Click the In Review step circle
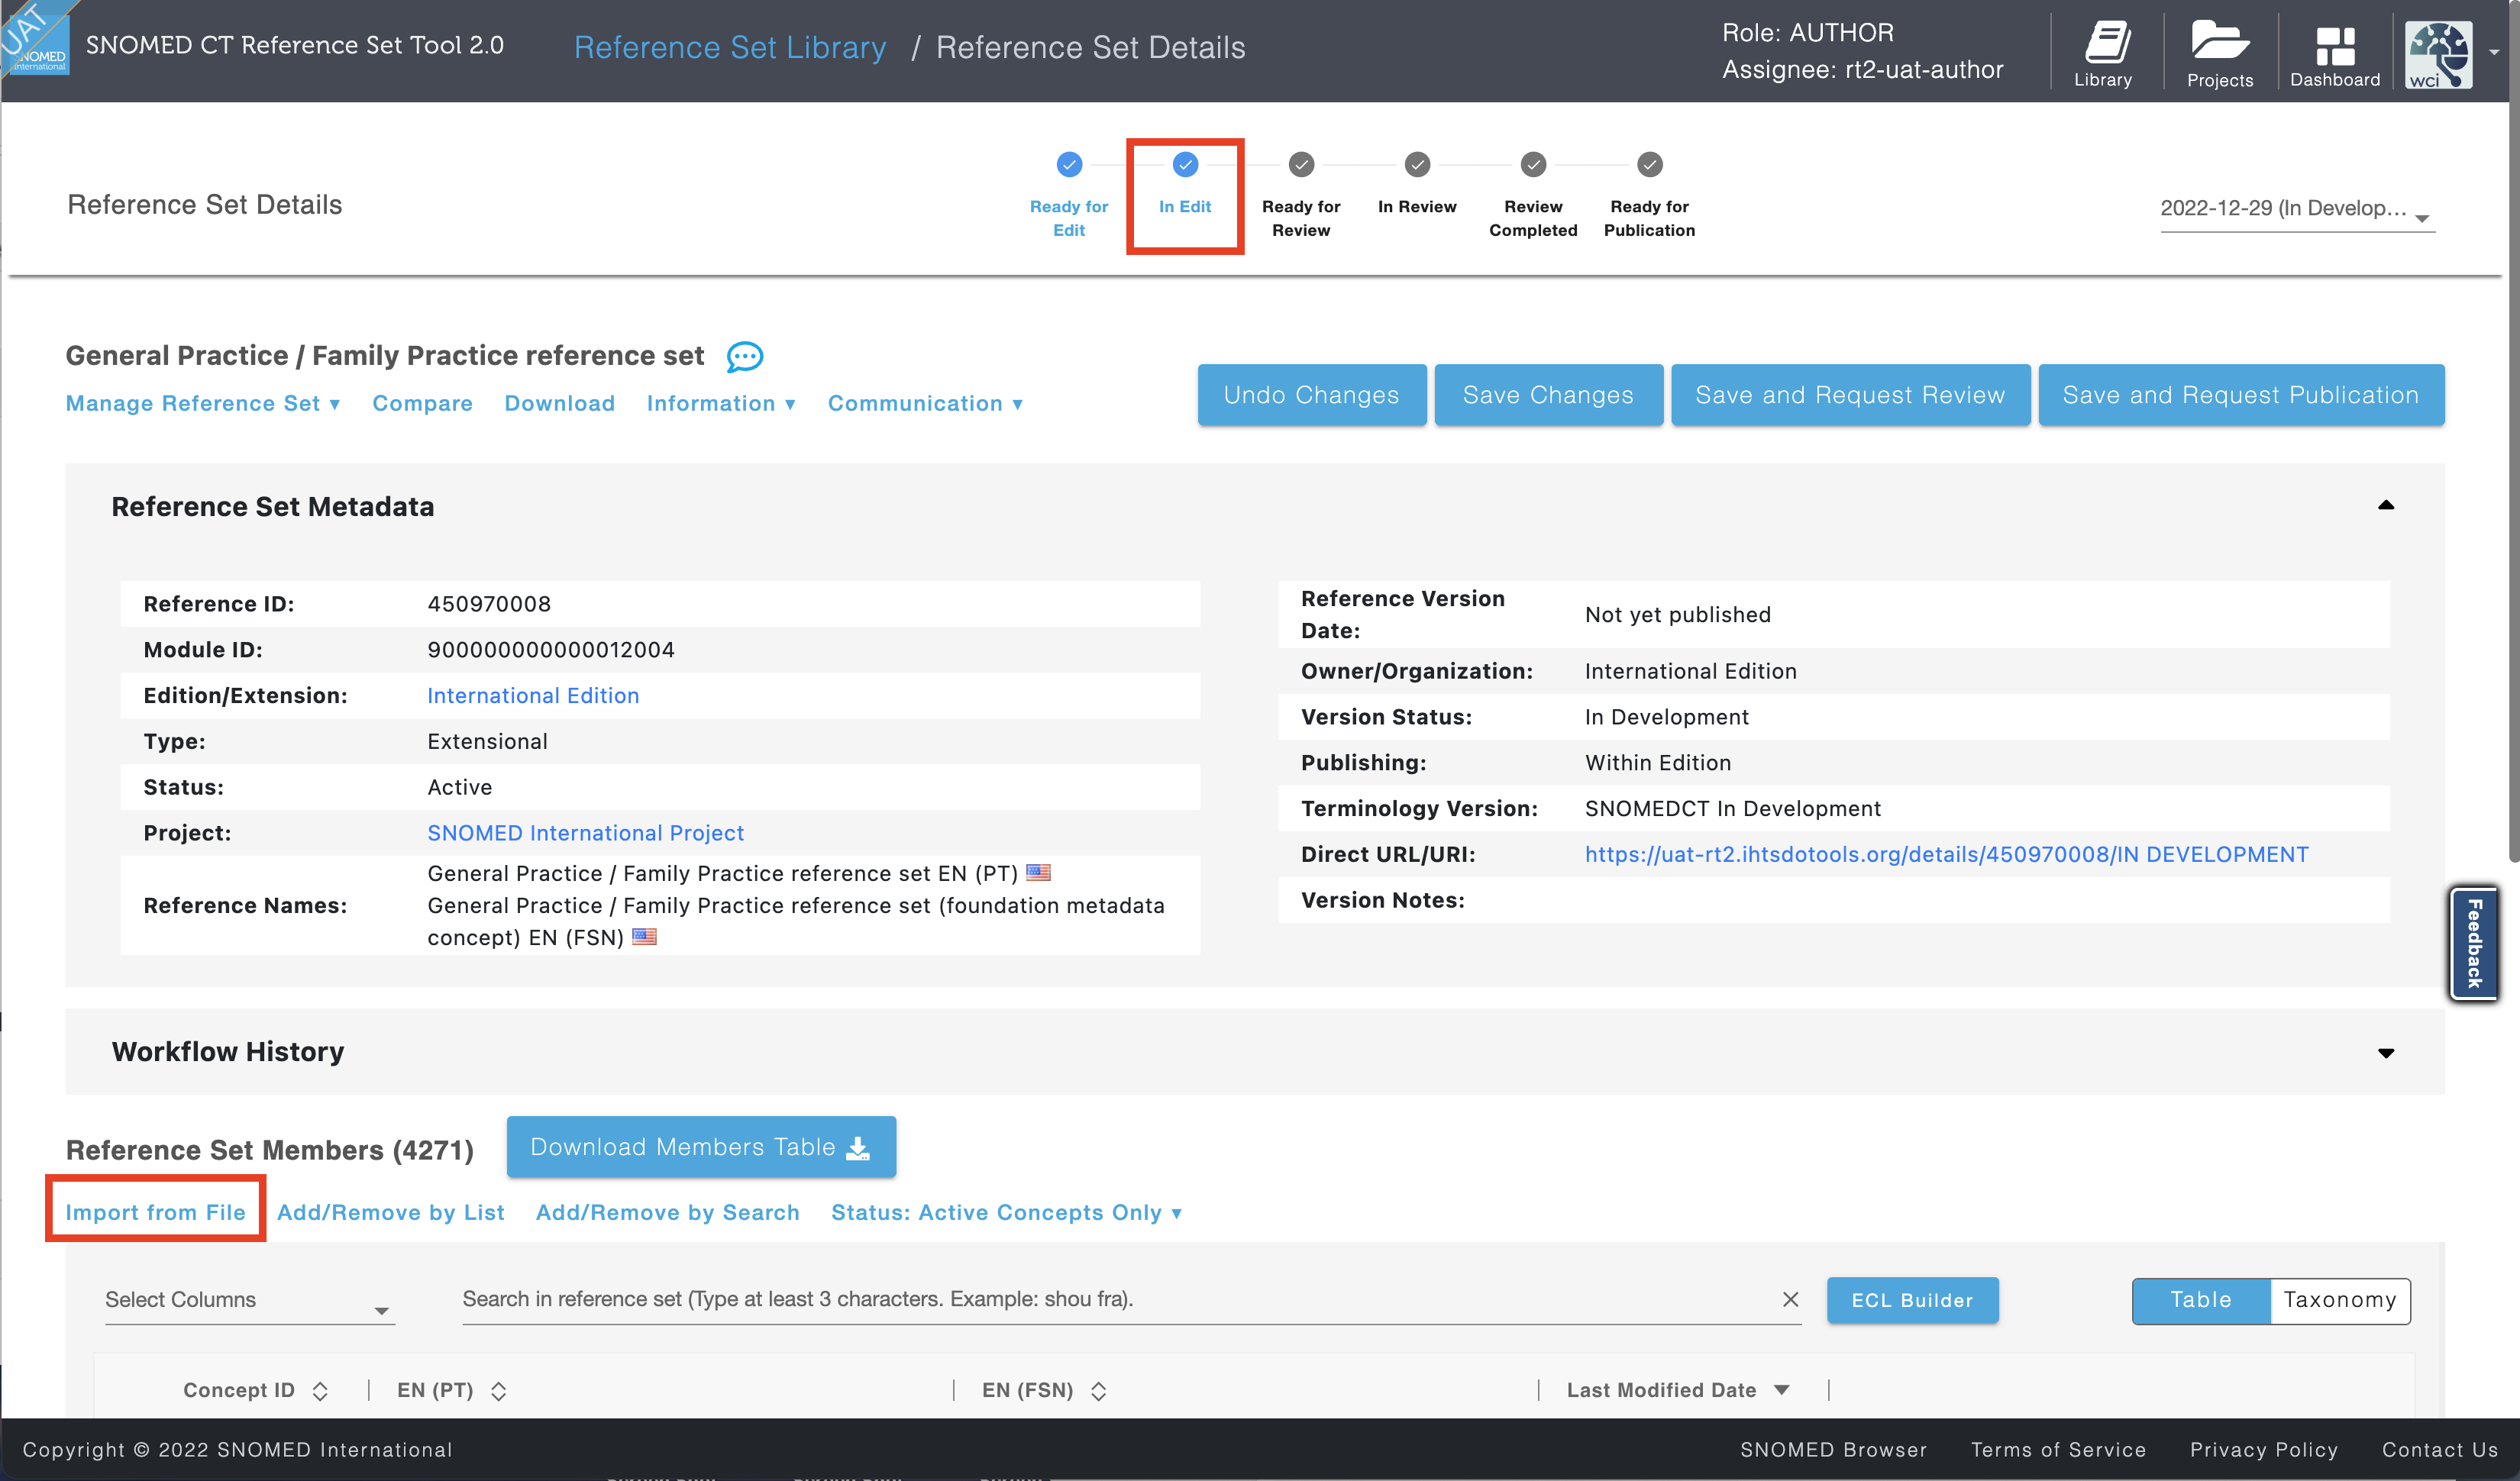This screenshot has width=2520, height=1481. (1417, 164)
